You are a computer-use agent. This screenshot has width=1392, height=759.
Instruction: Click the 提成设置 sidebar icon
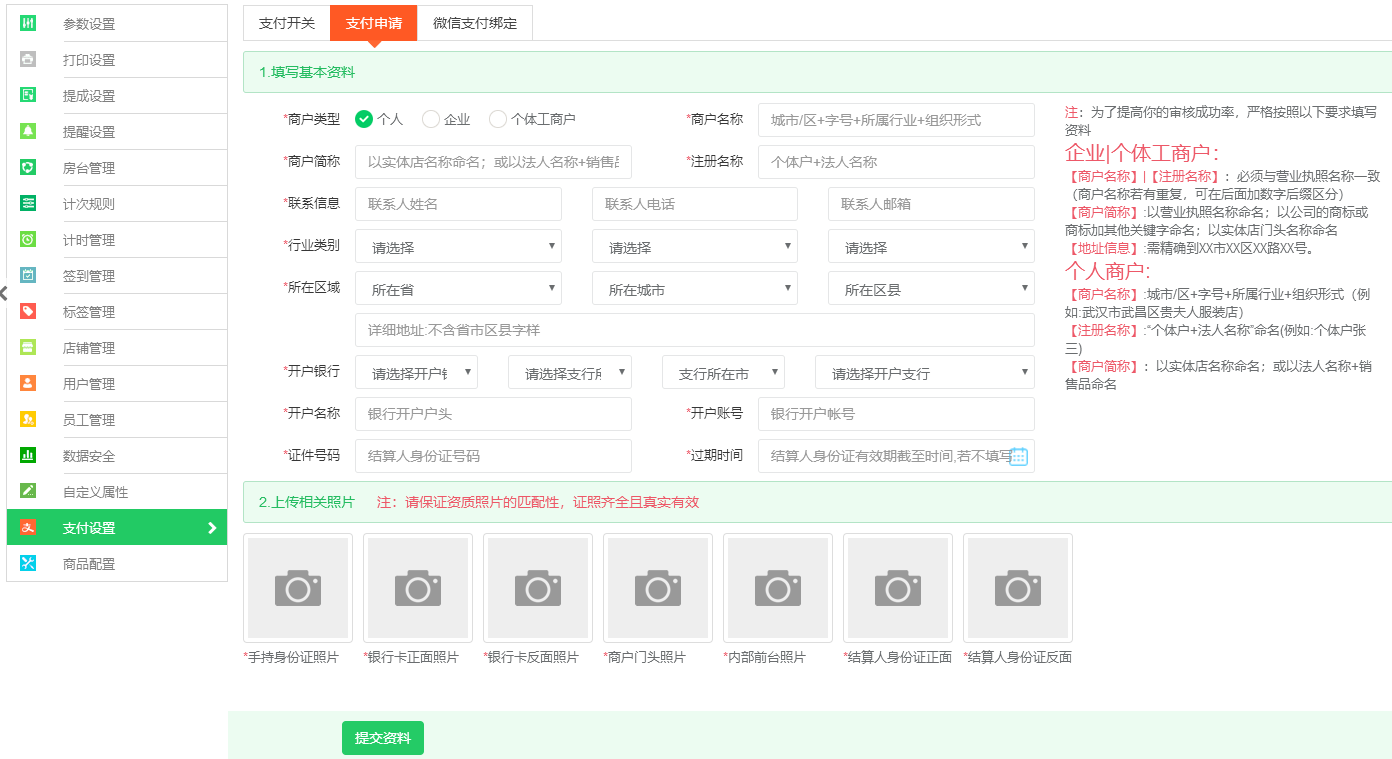[28, 95]
